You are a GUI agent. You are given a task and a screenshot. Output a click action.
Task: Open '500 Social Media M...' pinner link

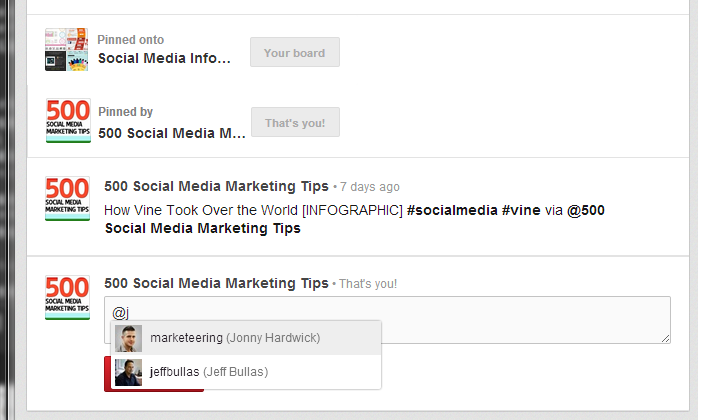[x=172, y=133]
